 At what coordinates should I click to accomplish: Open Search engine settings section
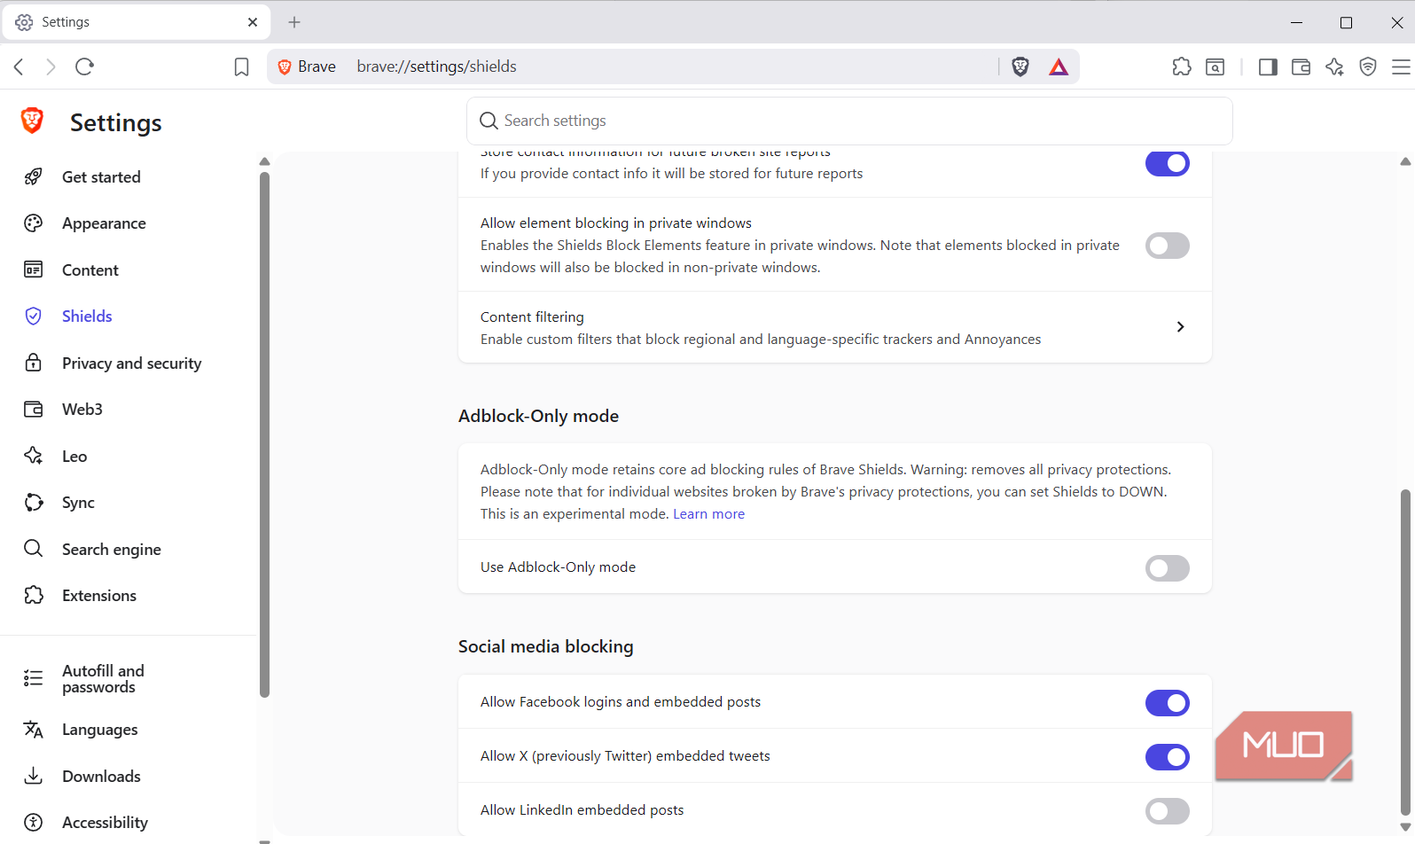click(111, 549)
